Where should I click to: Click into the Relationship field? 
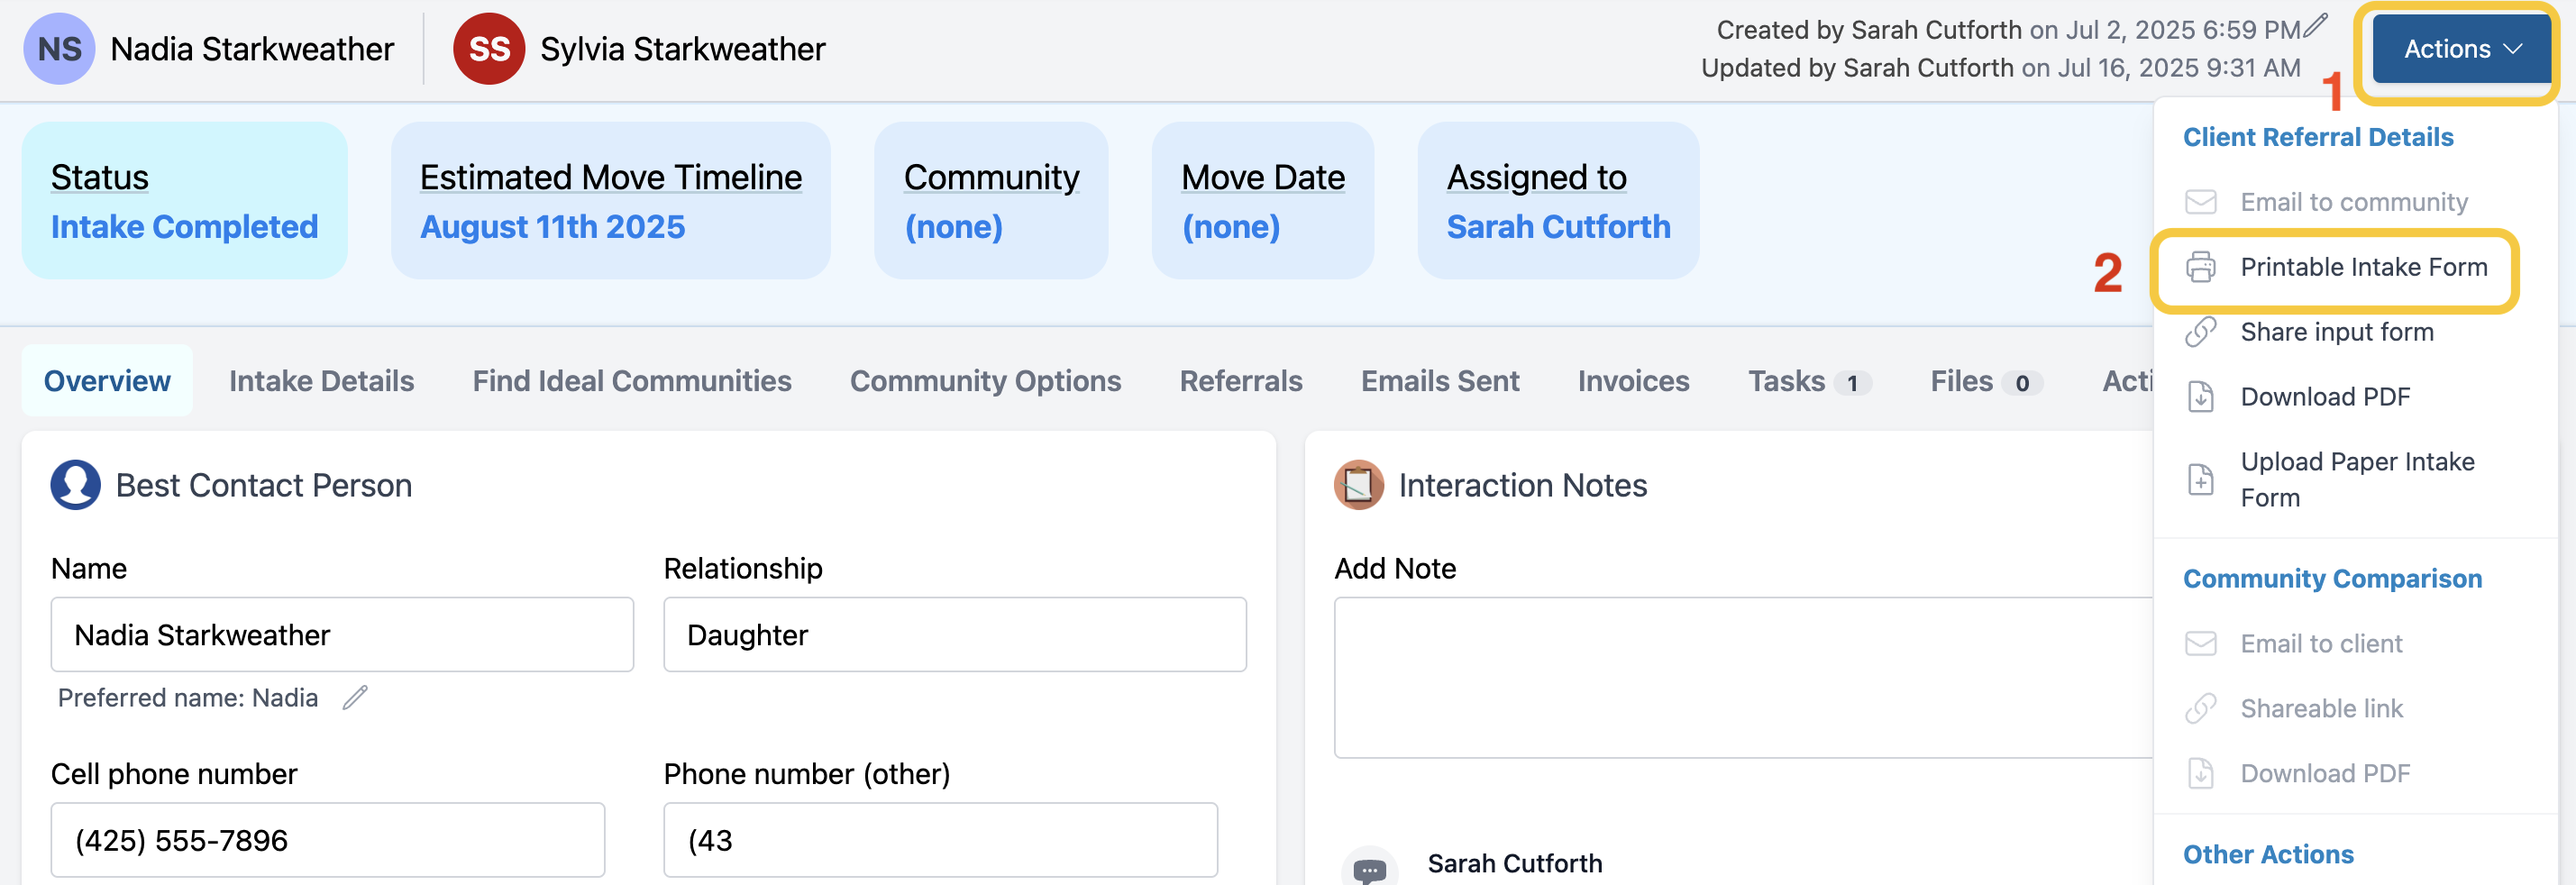(955, 634)
